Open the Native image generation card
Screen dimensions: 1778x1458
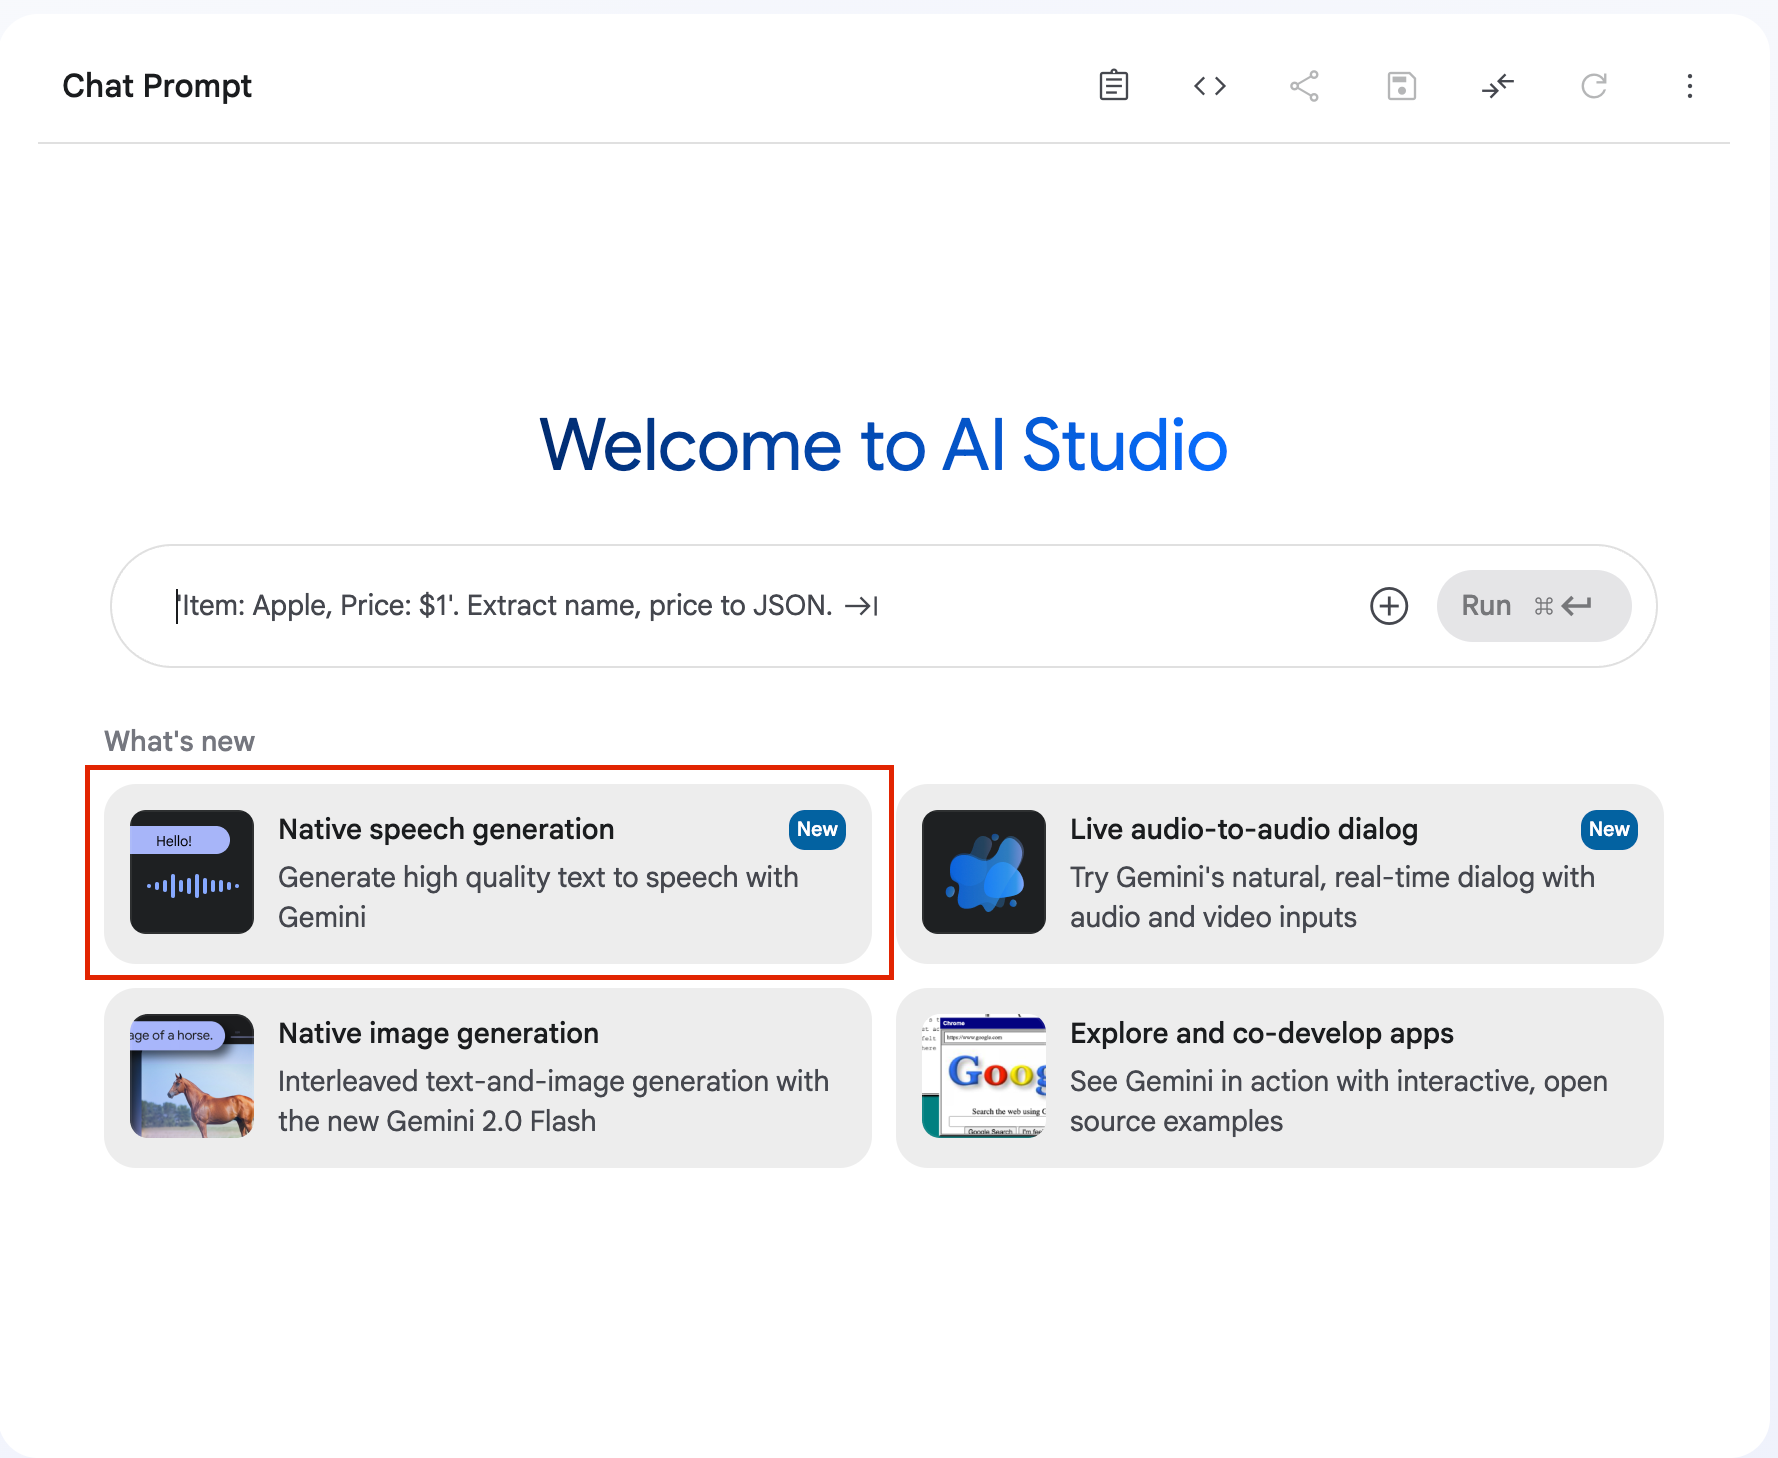pos(488,1078)
